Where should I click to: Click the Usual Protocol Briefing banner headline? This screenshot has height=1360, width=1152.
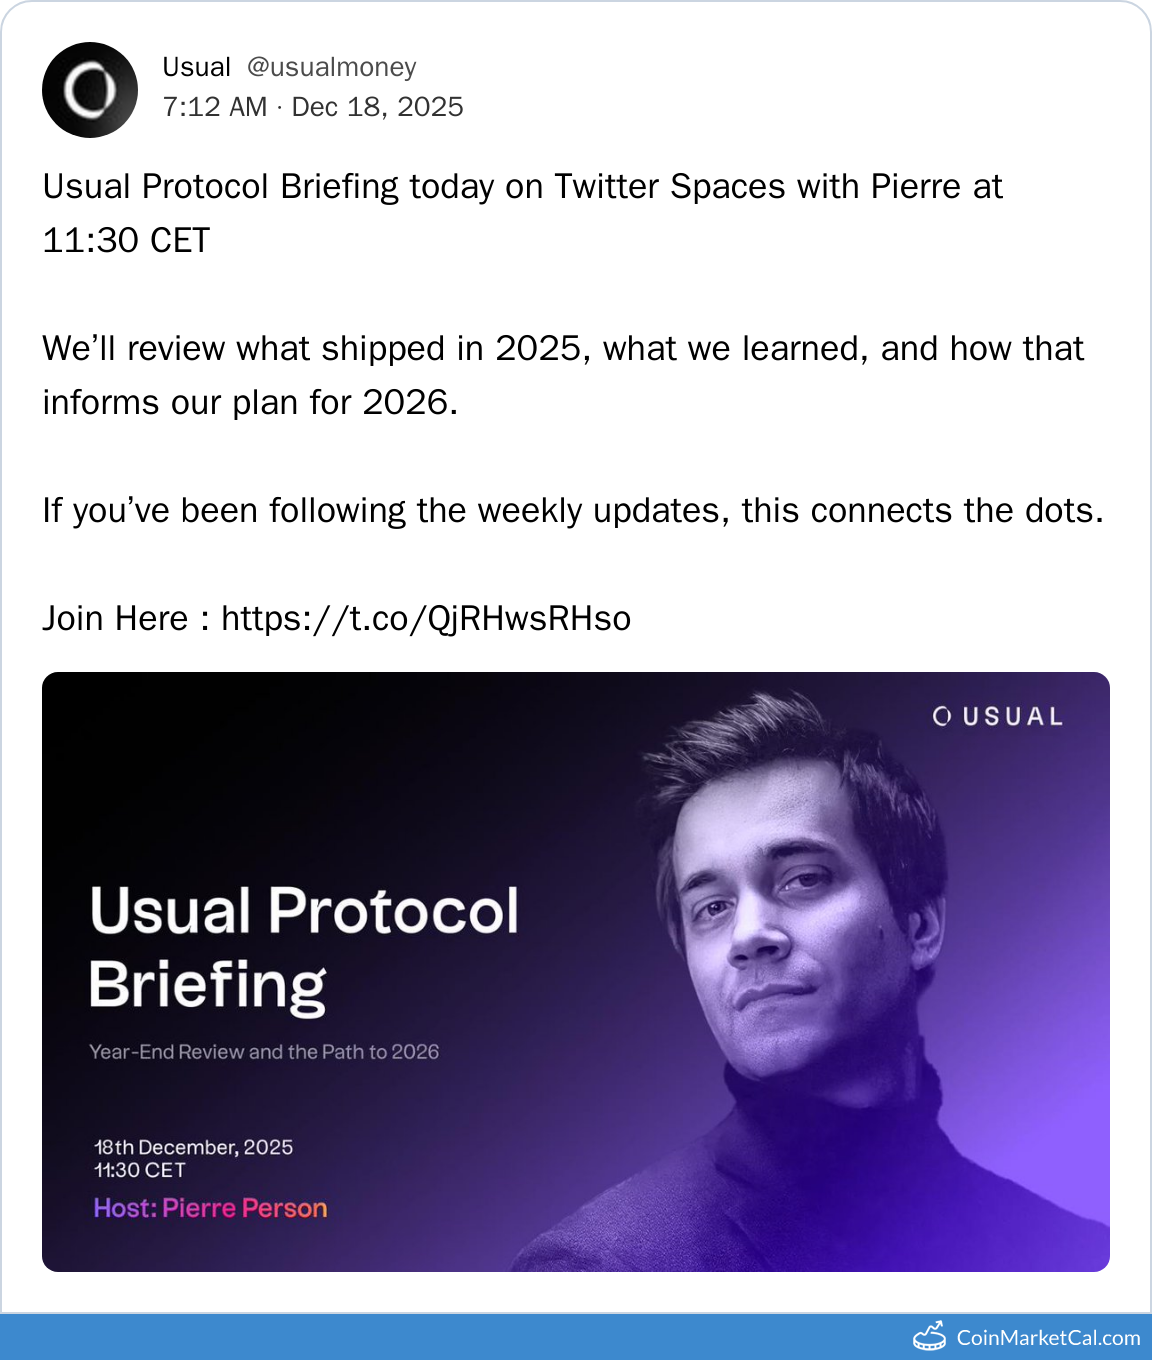click(304, 947)
